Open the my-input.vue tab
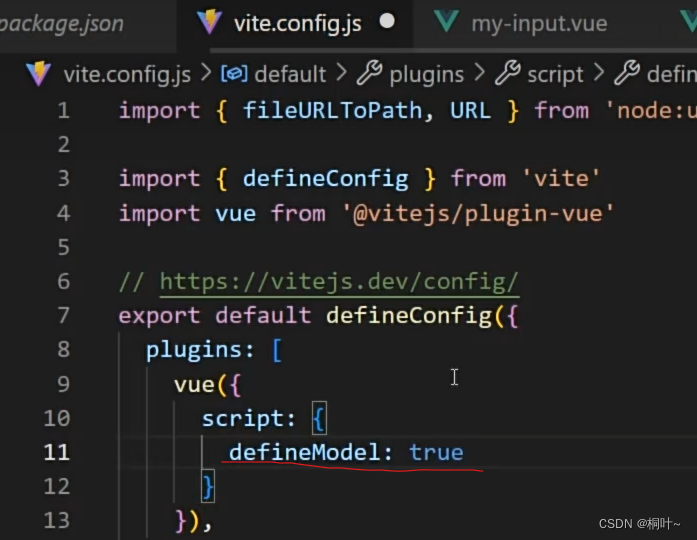The height and width of the screenshot is (540, 697). 539,23
